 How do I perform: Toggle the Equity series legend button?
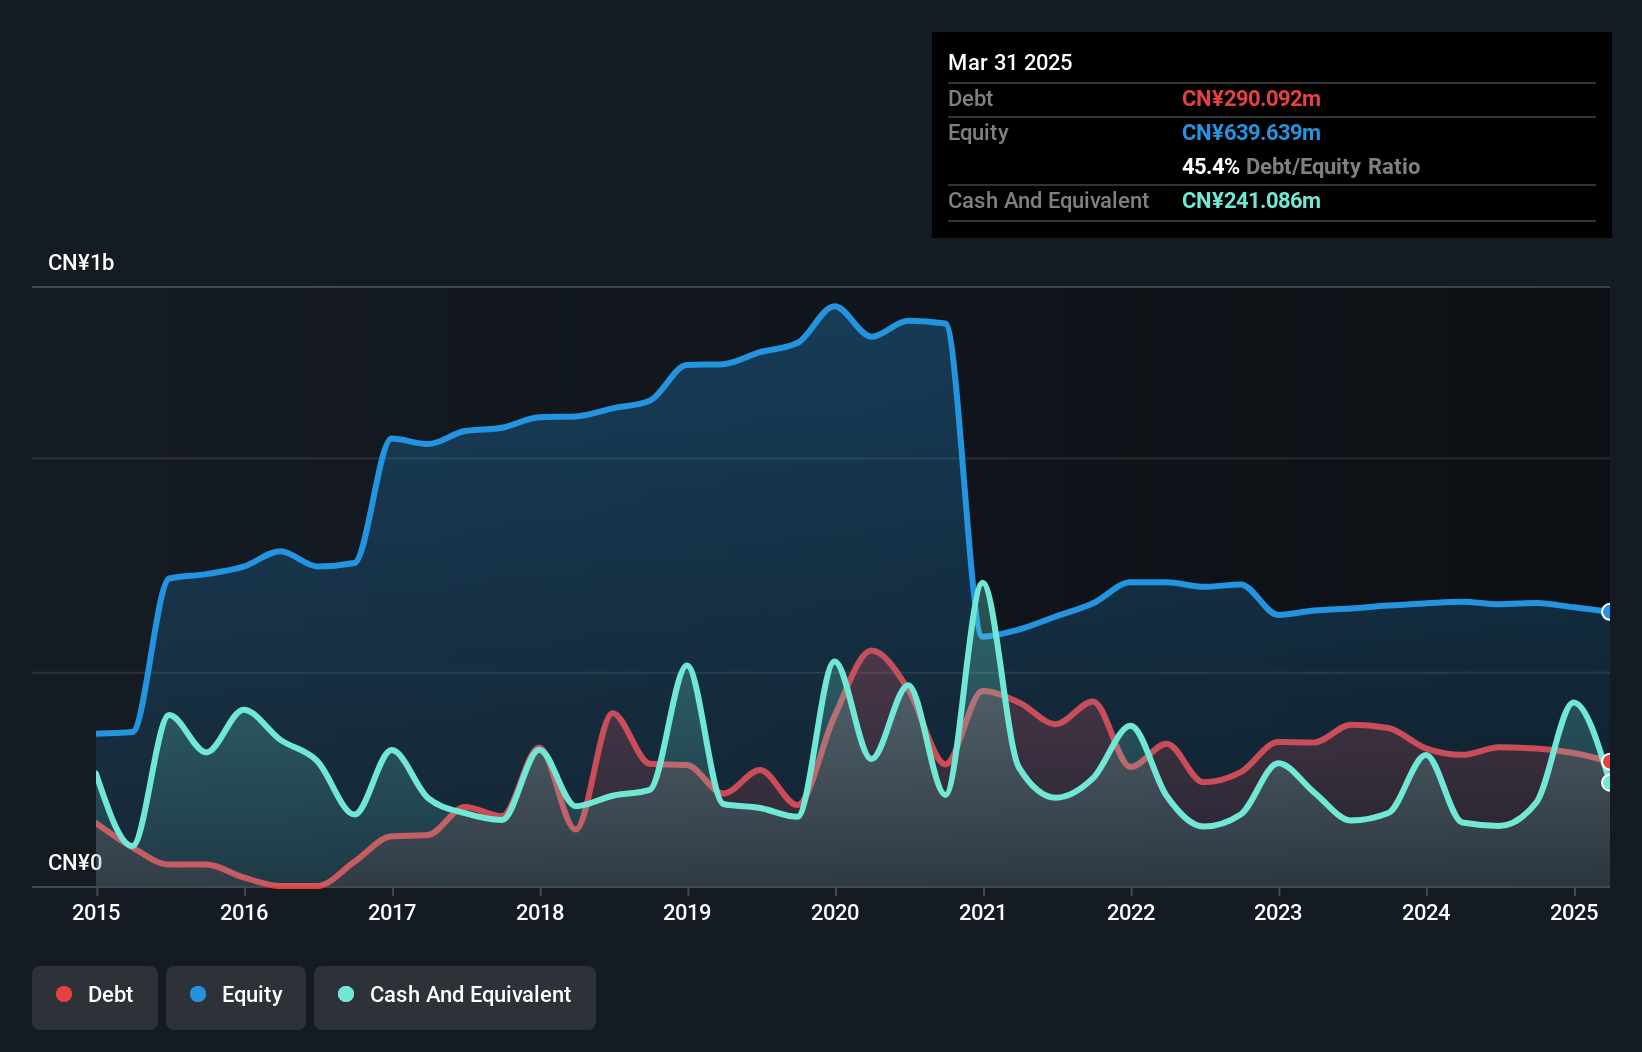236,997
